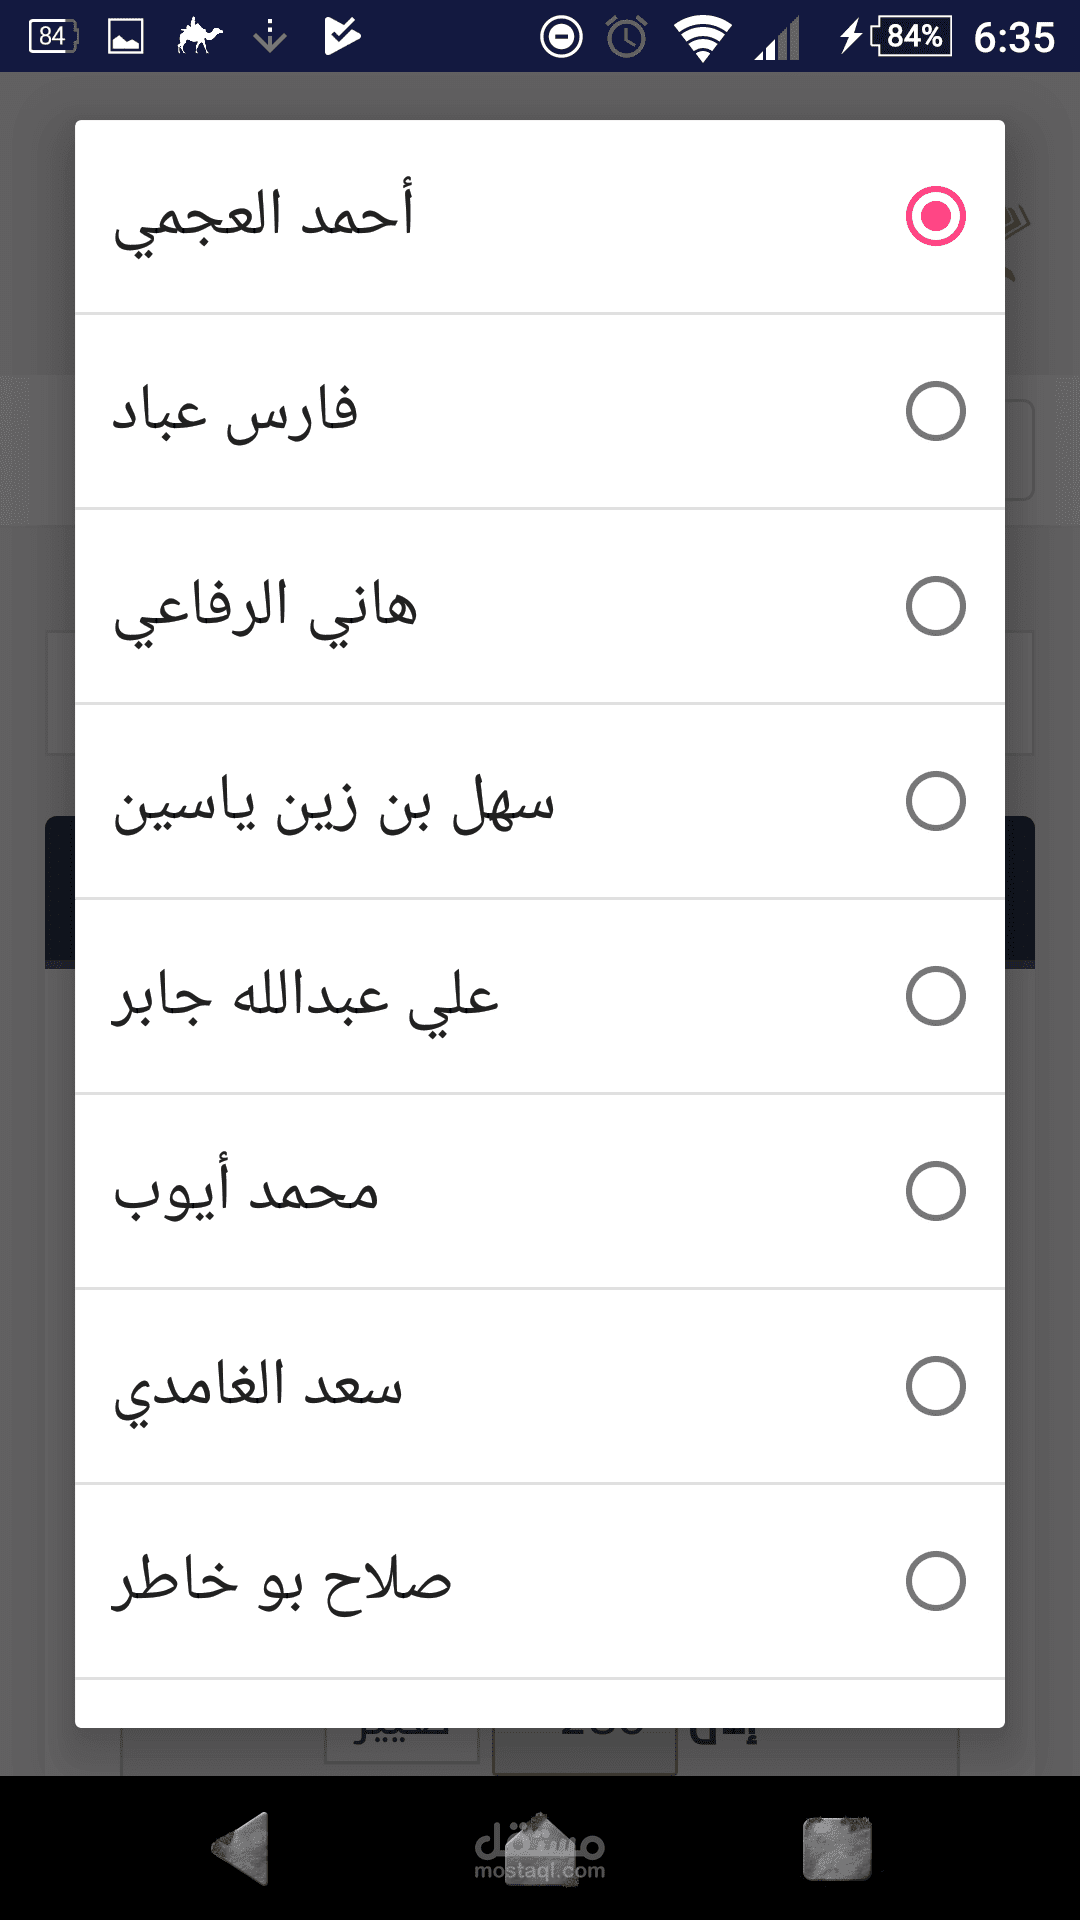Tap the picture notification icon
The image size is (1080, 1920).
pyautogui.click(x=125, y=37)
